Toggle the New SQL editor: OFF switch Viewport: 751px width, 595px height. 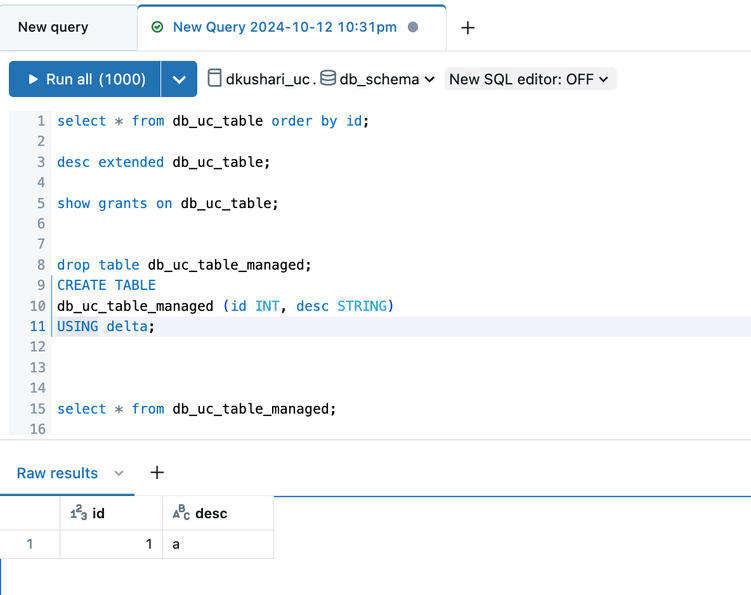click(x=531, y=79)
